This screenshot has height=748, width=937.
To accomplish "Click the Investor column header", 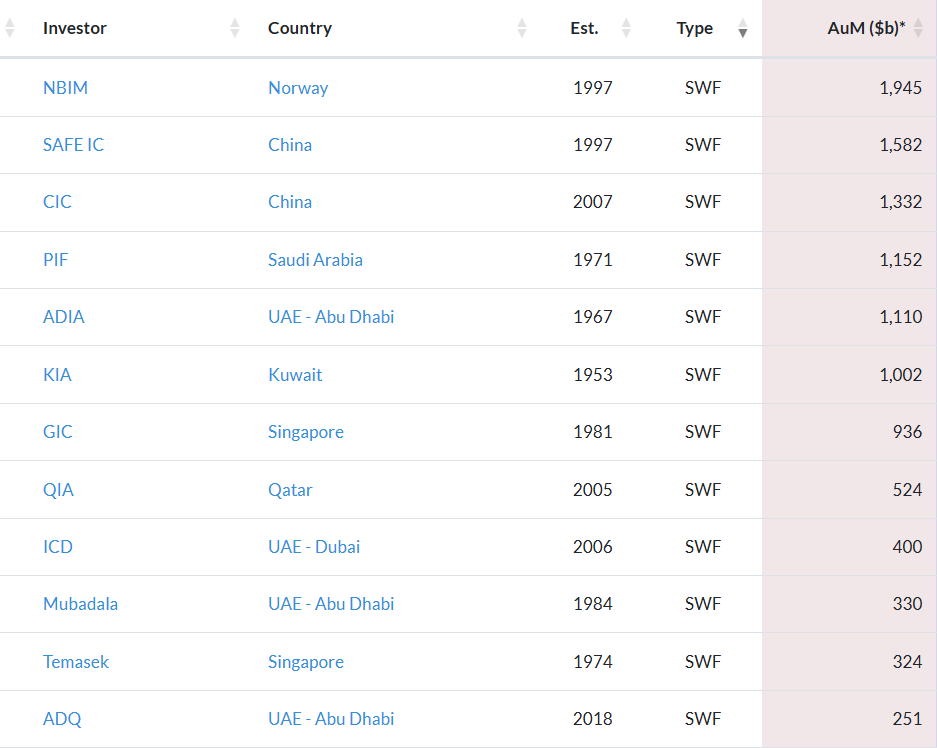I will tap(75, 28).
